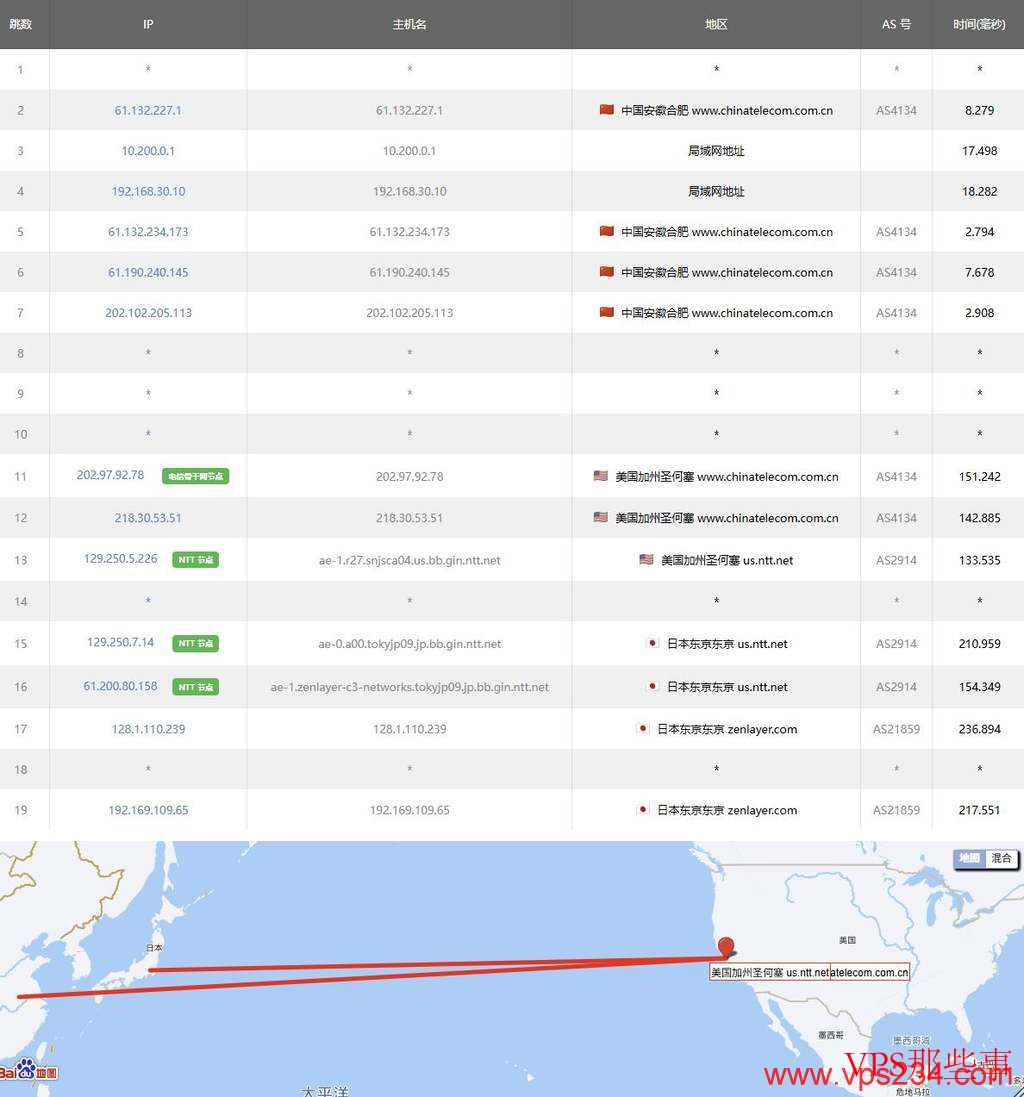Click the AS 号 column header
Image resolution: width=1024 pixels, height=1097 pixels.
tap(896, 24)
